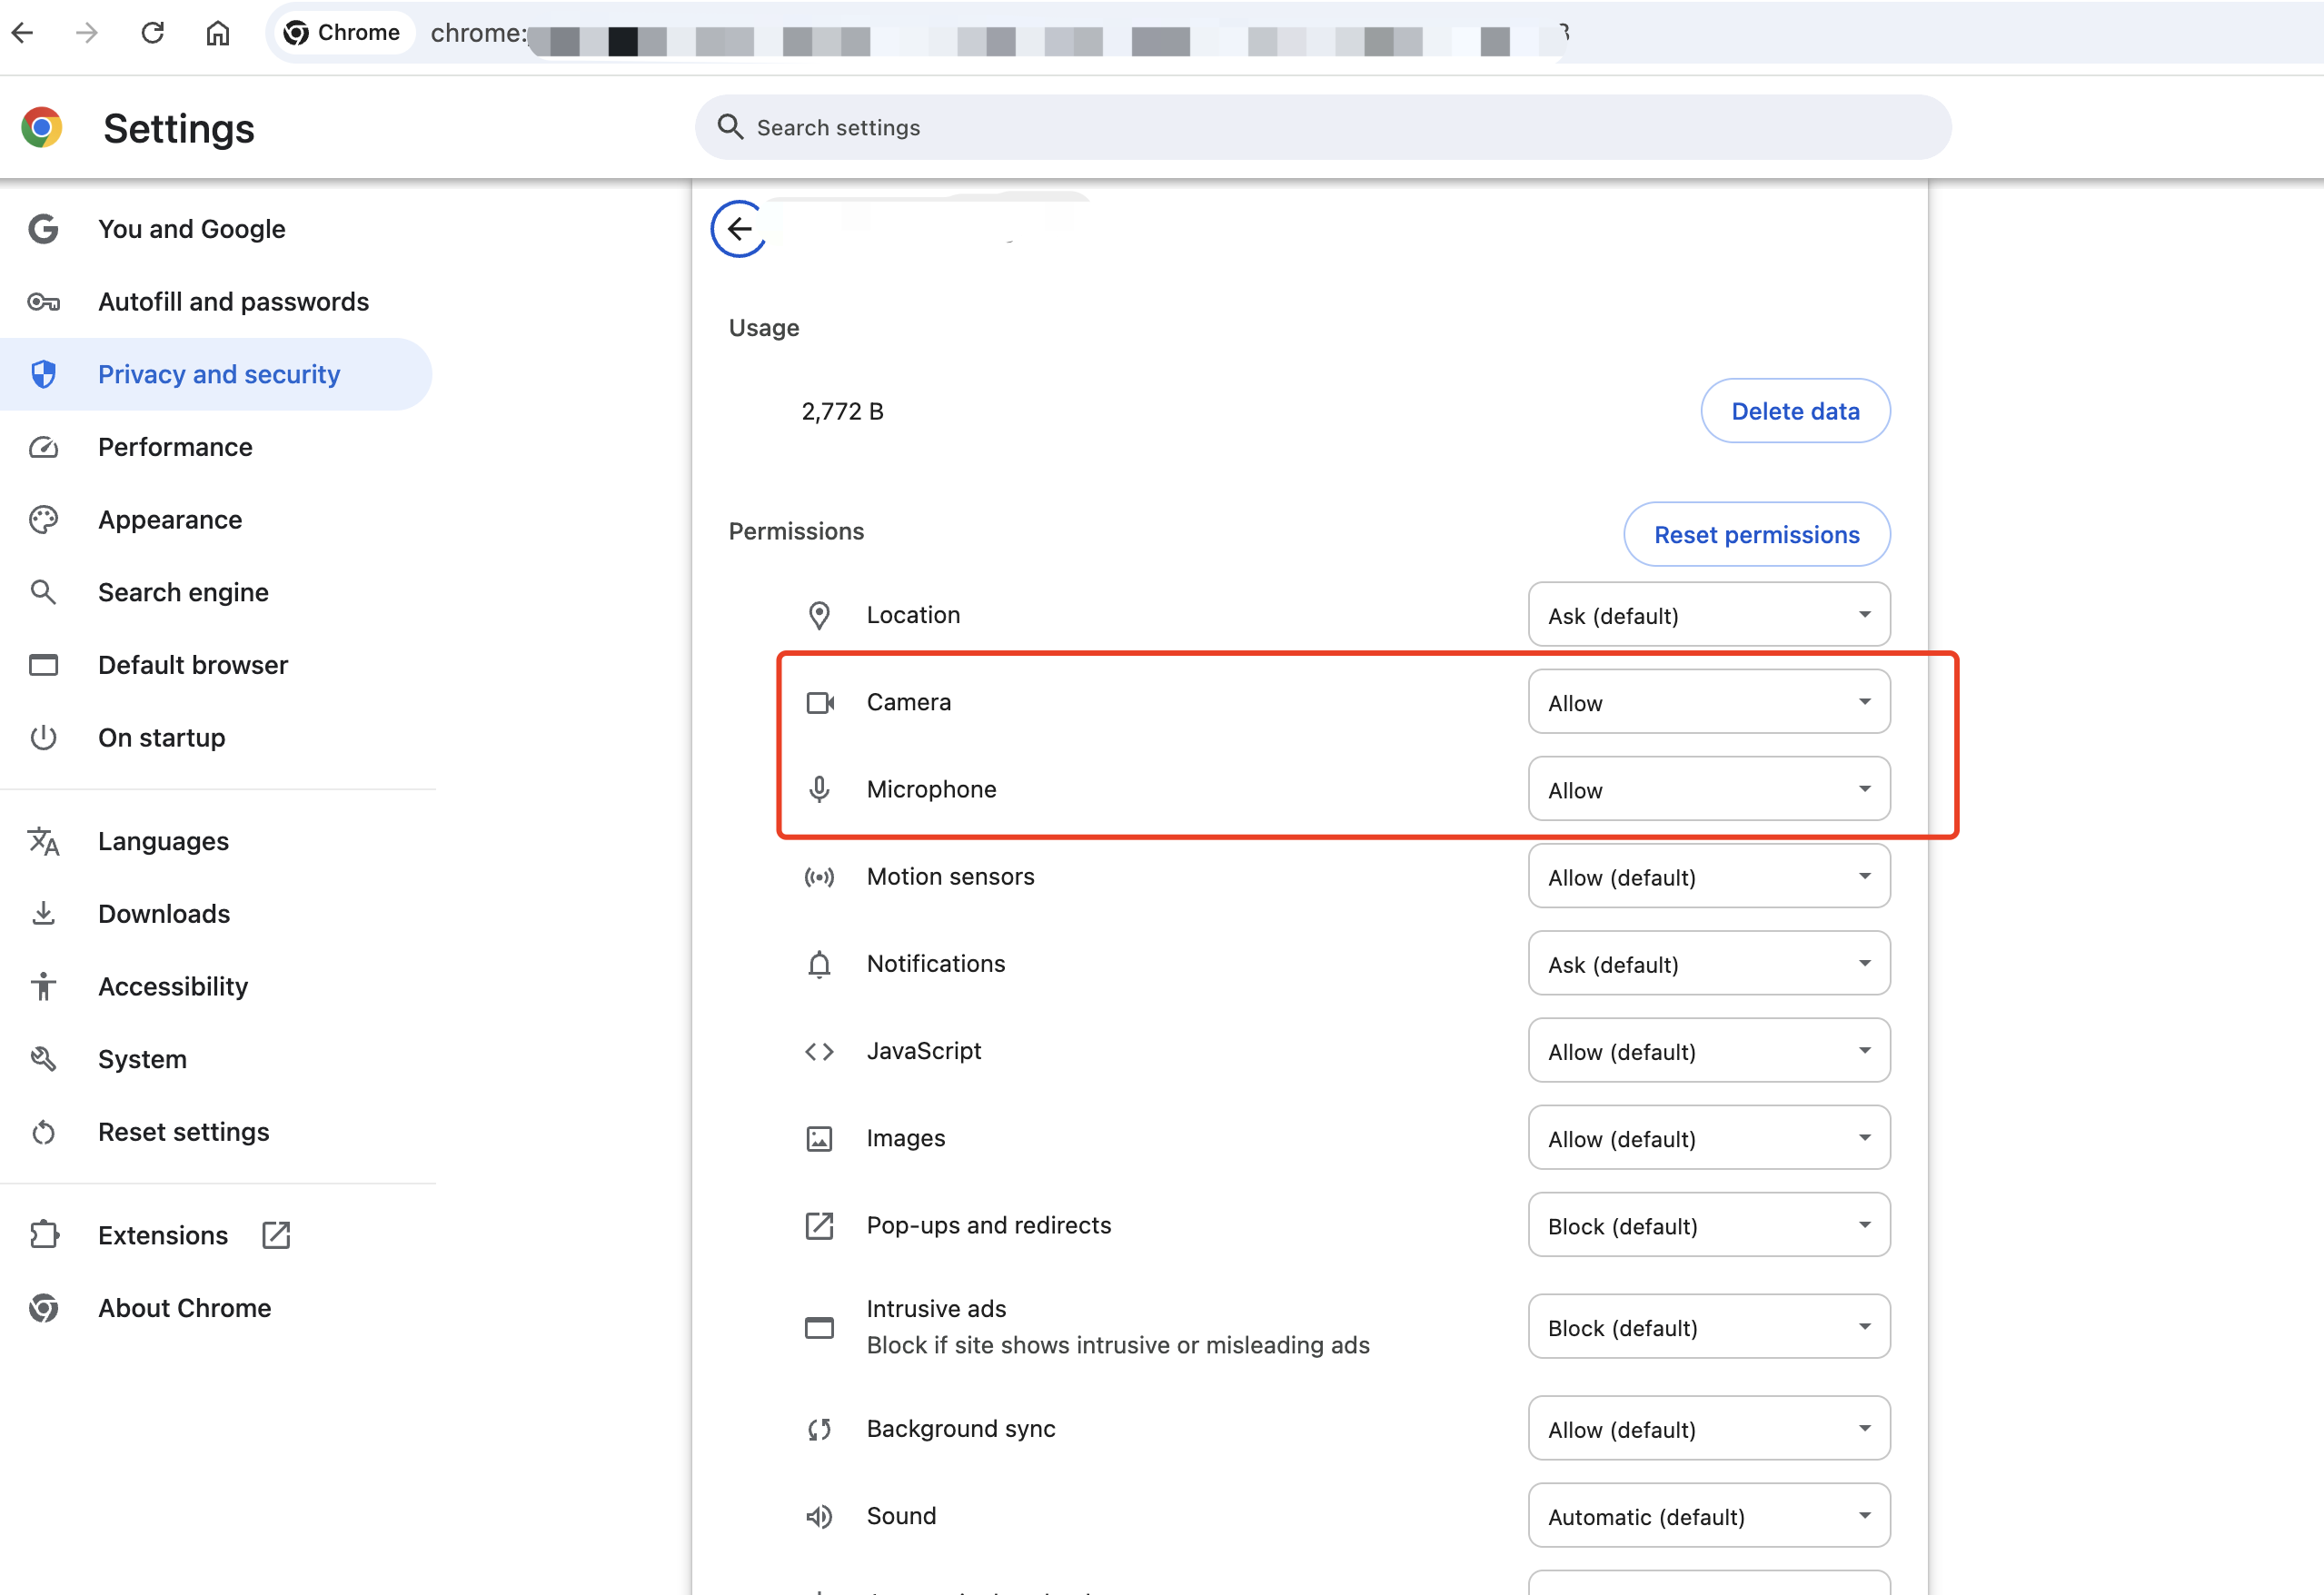Select Privacy and security in sidebar
2324x1595 pixels.
[x=216, y=374]
